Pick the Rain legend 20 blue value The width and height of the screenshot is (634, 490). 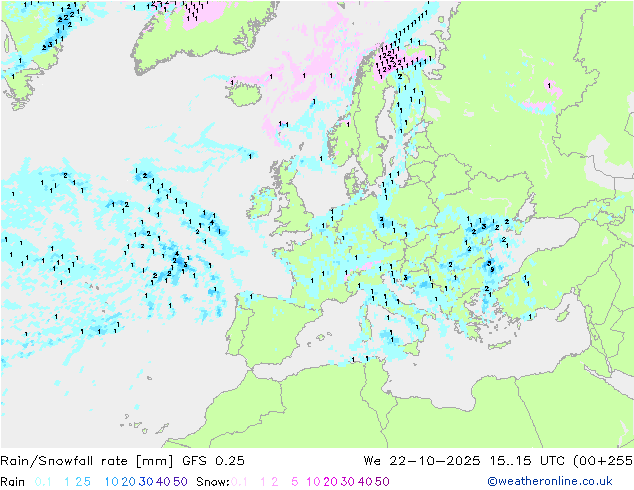tap(129, 482)
